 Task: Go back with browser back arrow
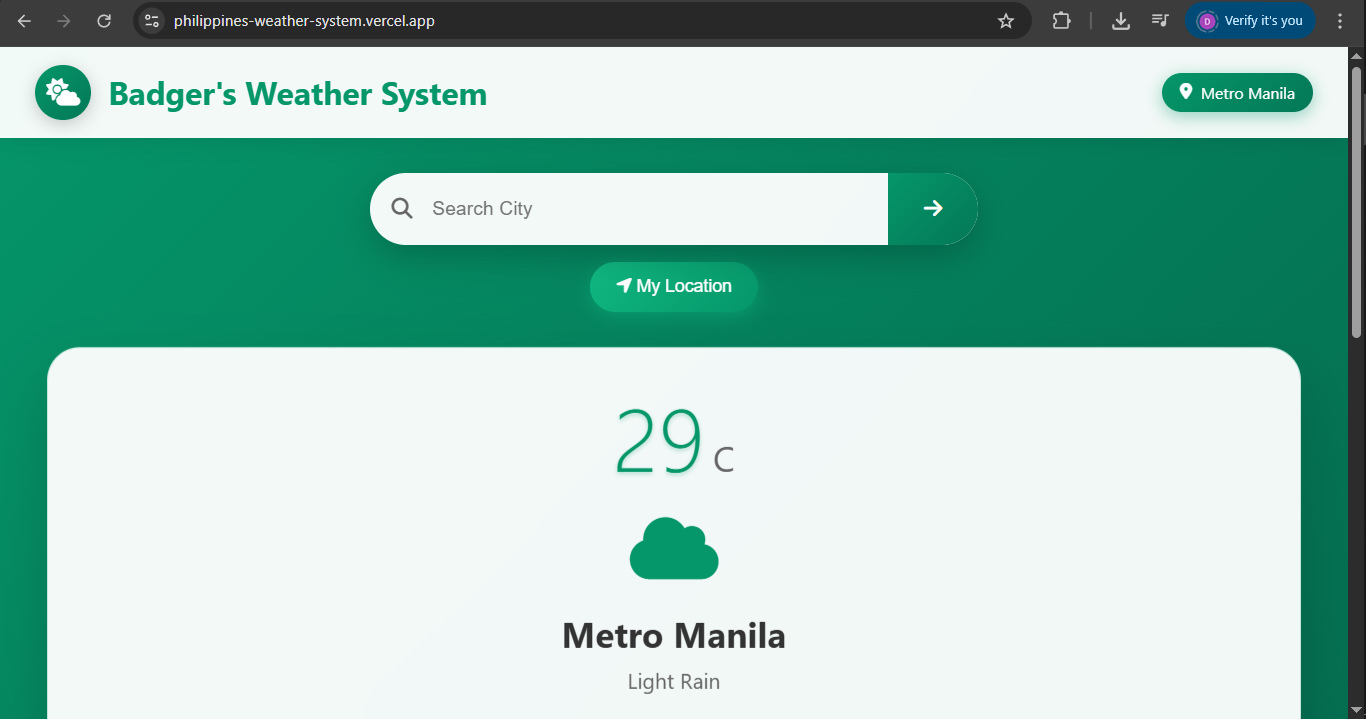point(24,21)
